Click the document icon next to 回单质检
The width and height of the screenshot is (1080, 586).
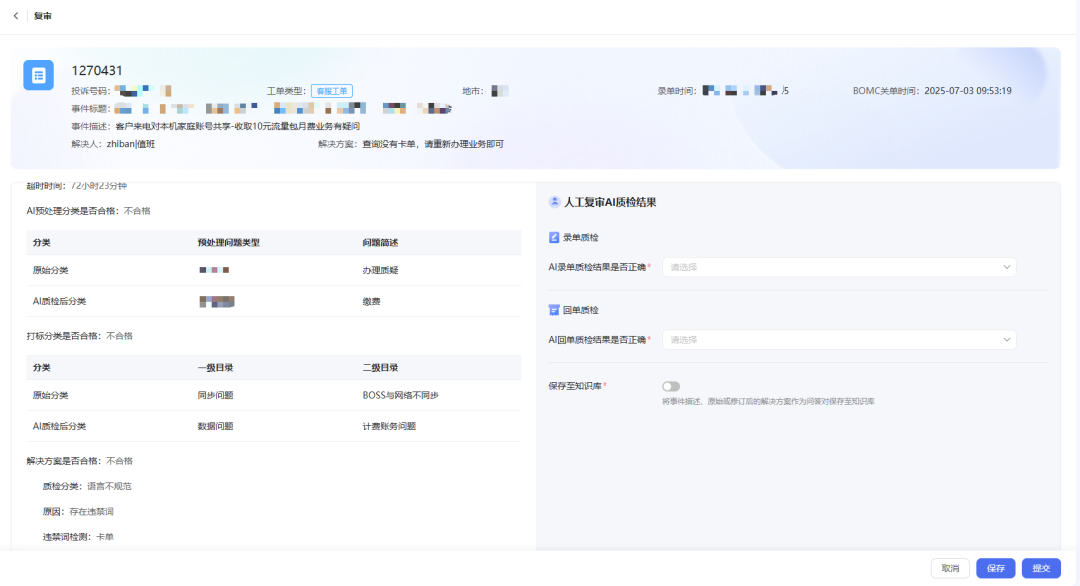pyautogui.click(x=553, y=310)
